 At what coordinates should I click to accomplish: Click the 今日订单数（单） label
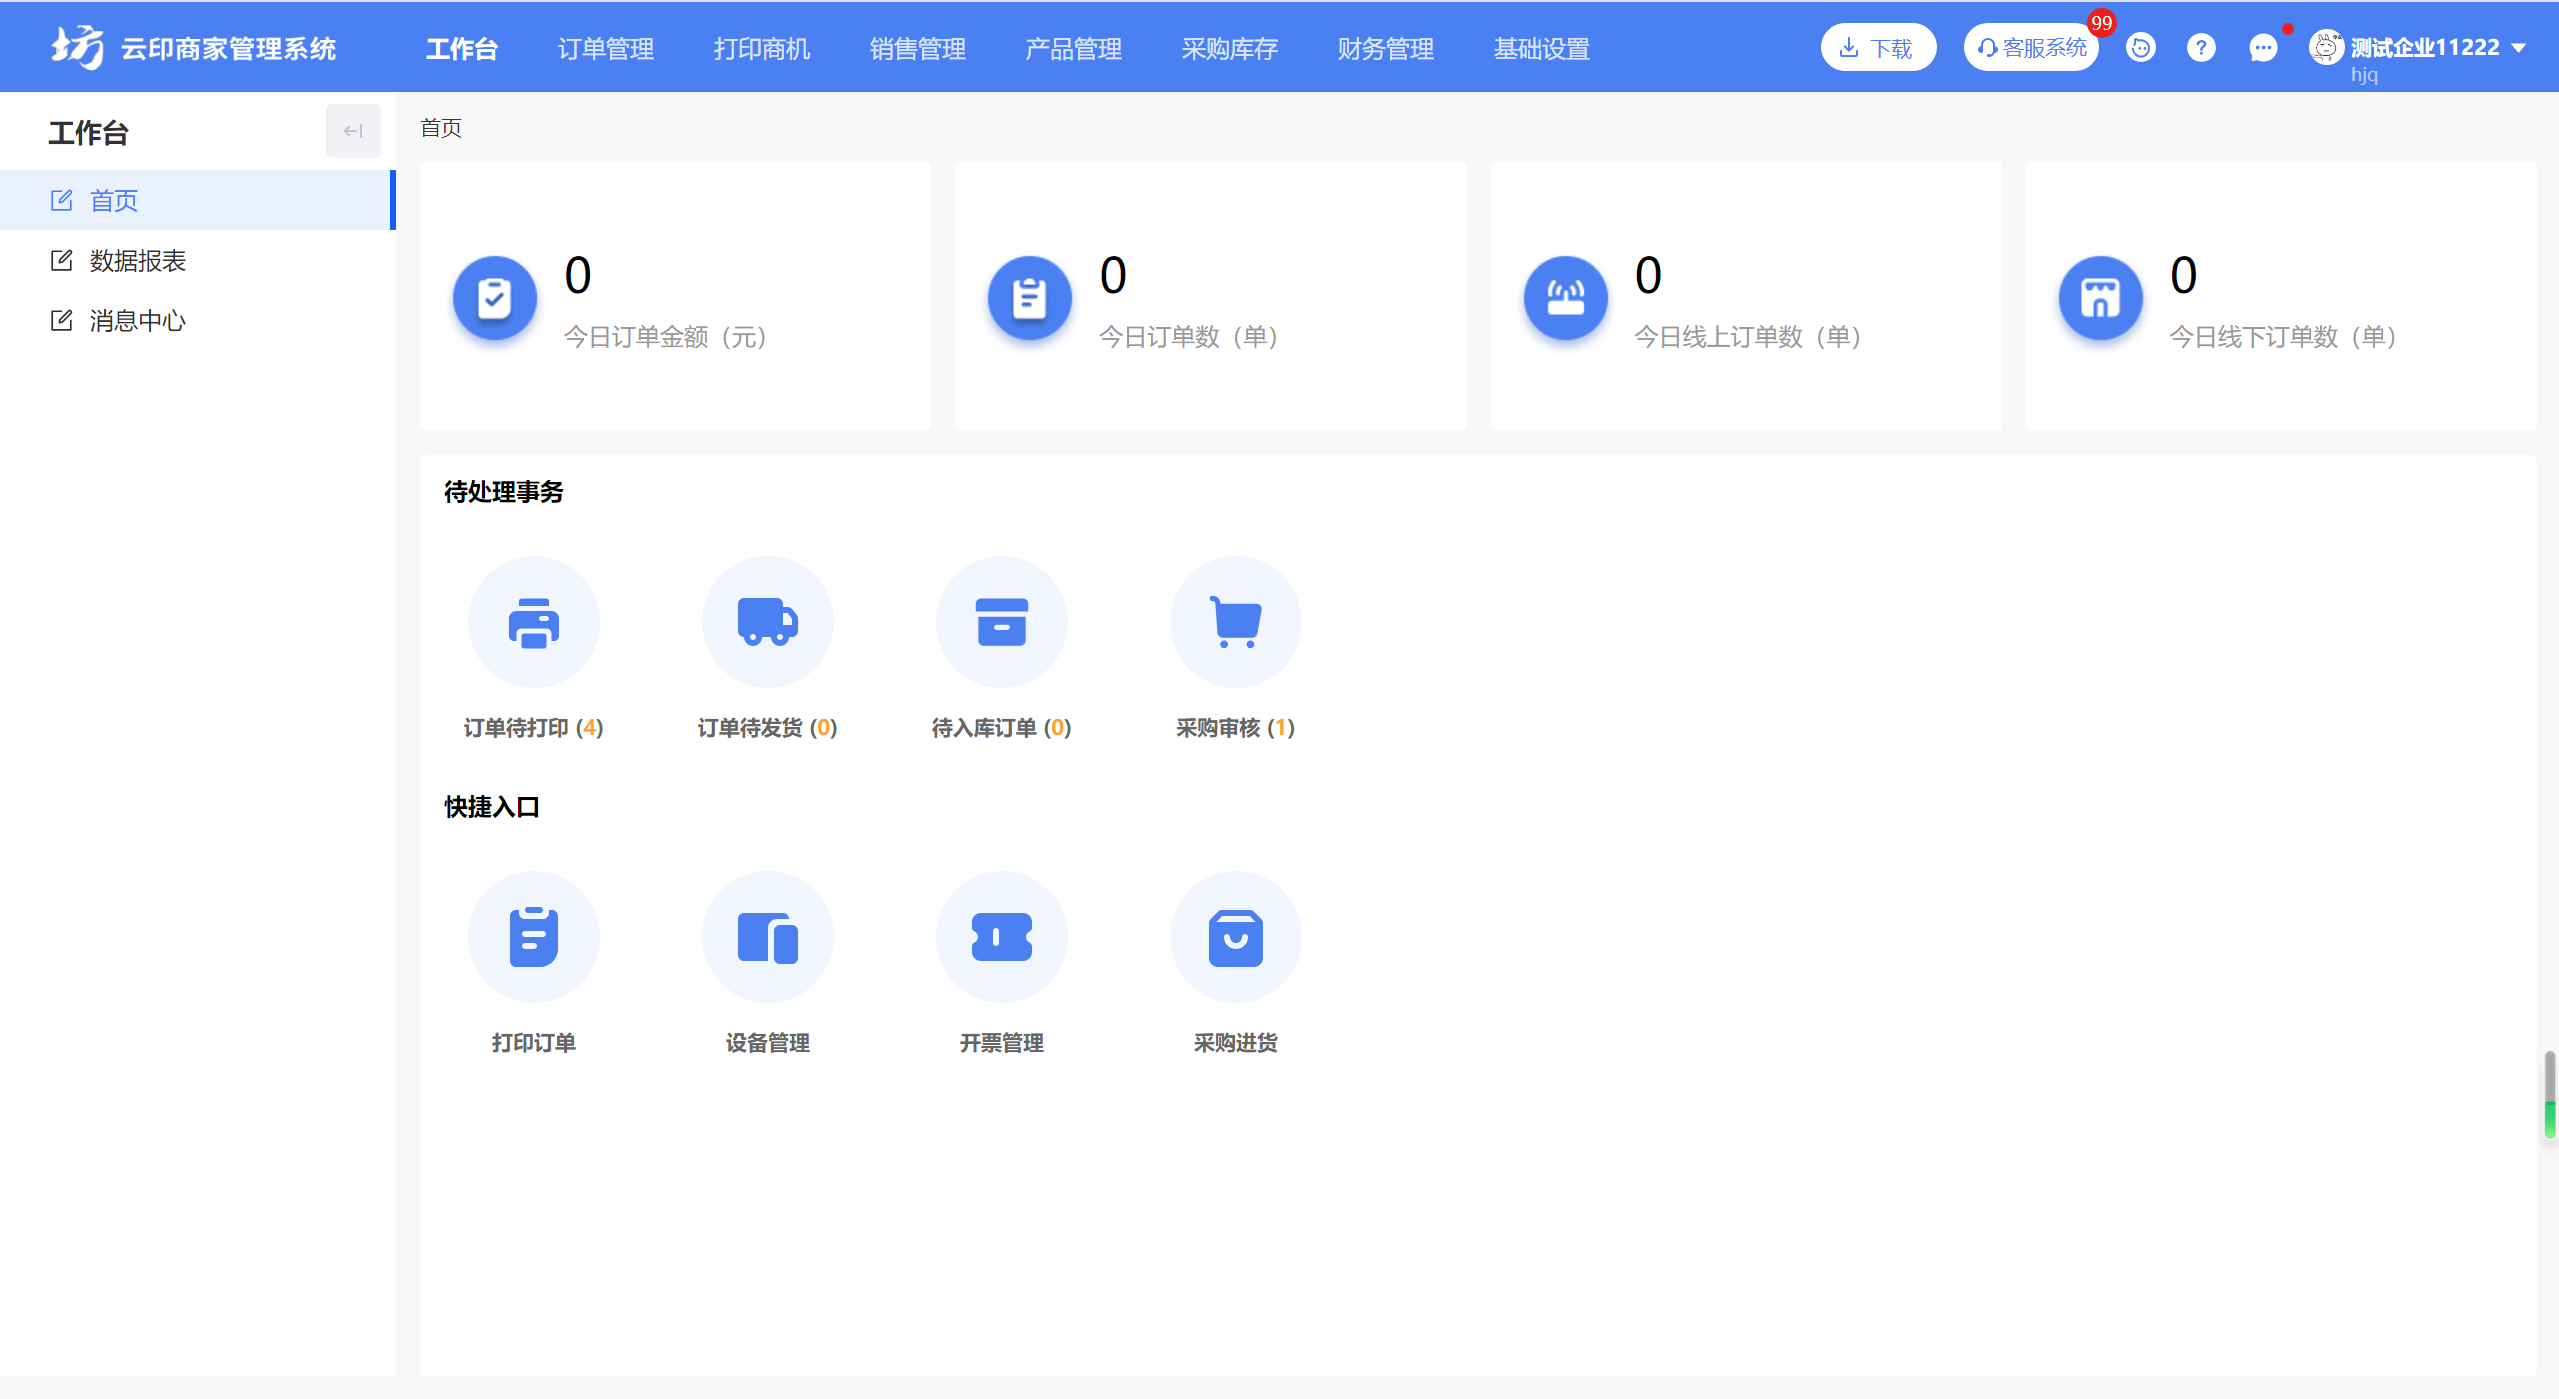(x=1190, y=337)
